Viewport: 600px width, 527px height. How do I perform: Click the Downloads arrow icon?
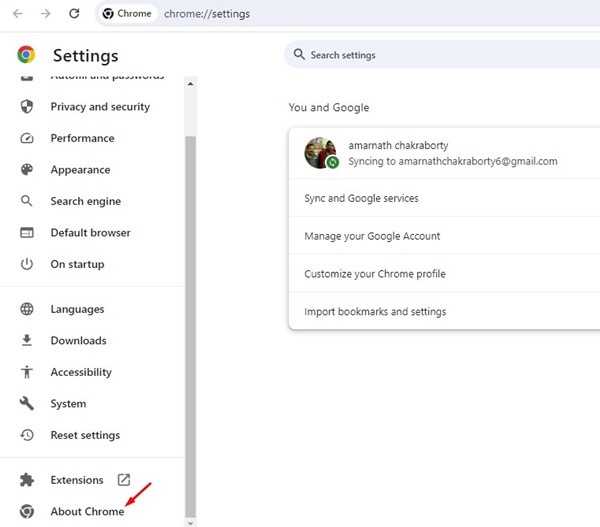tap(28, 341)
